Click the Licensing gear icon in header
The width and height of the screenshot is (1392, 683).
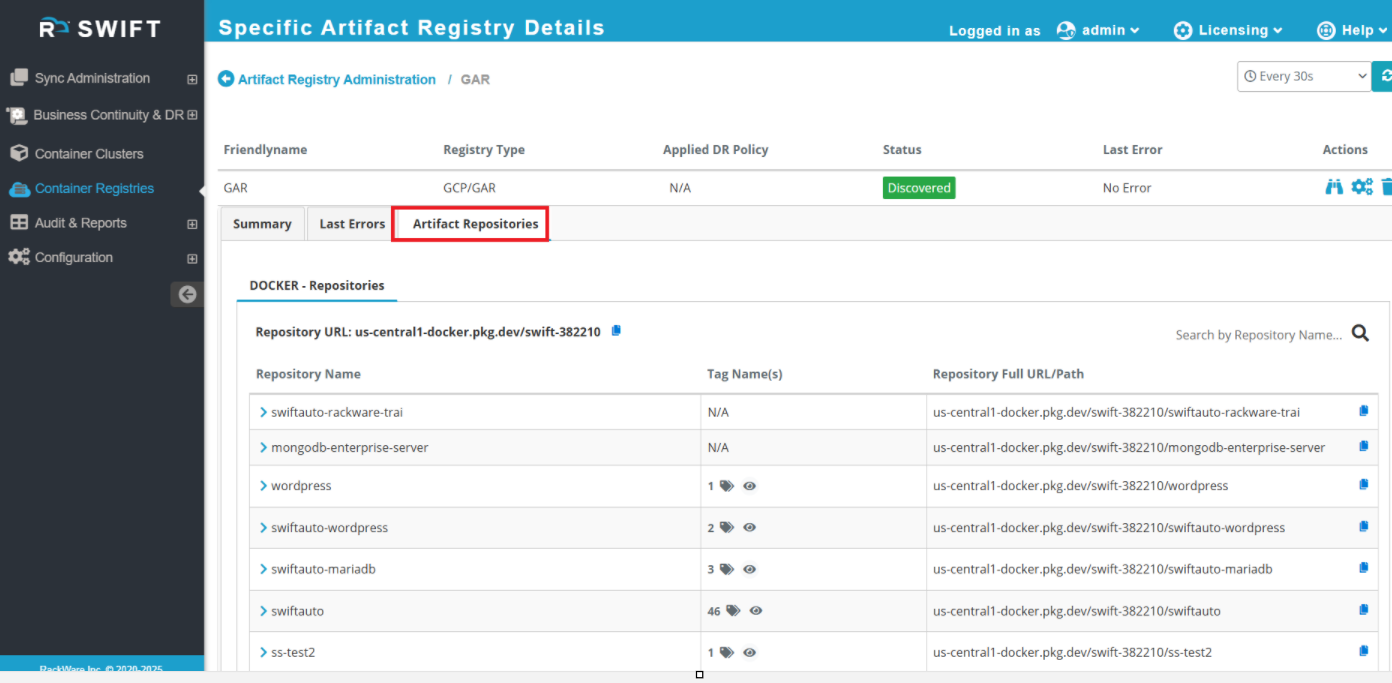coord(1183,30)
